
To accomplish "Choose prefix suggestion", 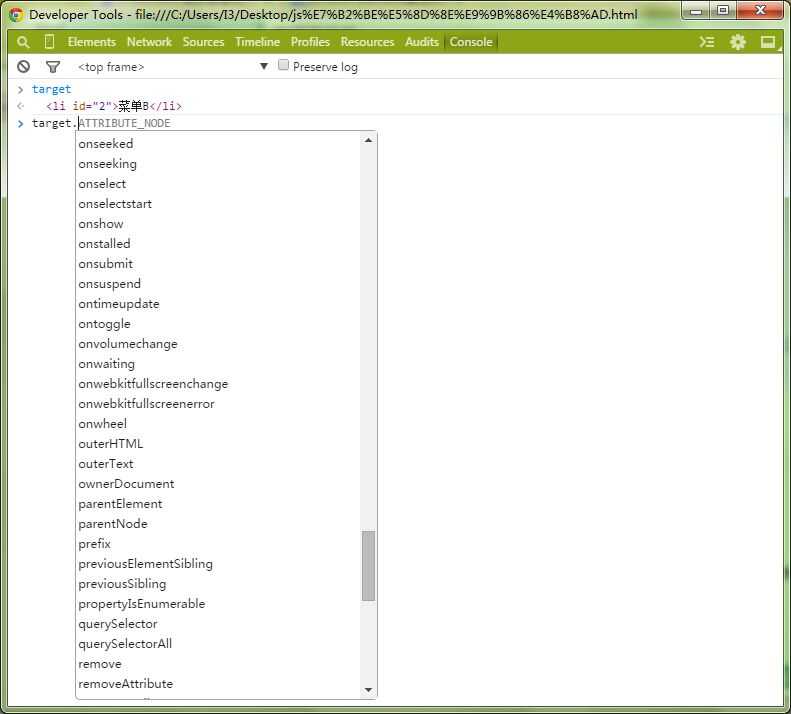I will coord(94,544).
